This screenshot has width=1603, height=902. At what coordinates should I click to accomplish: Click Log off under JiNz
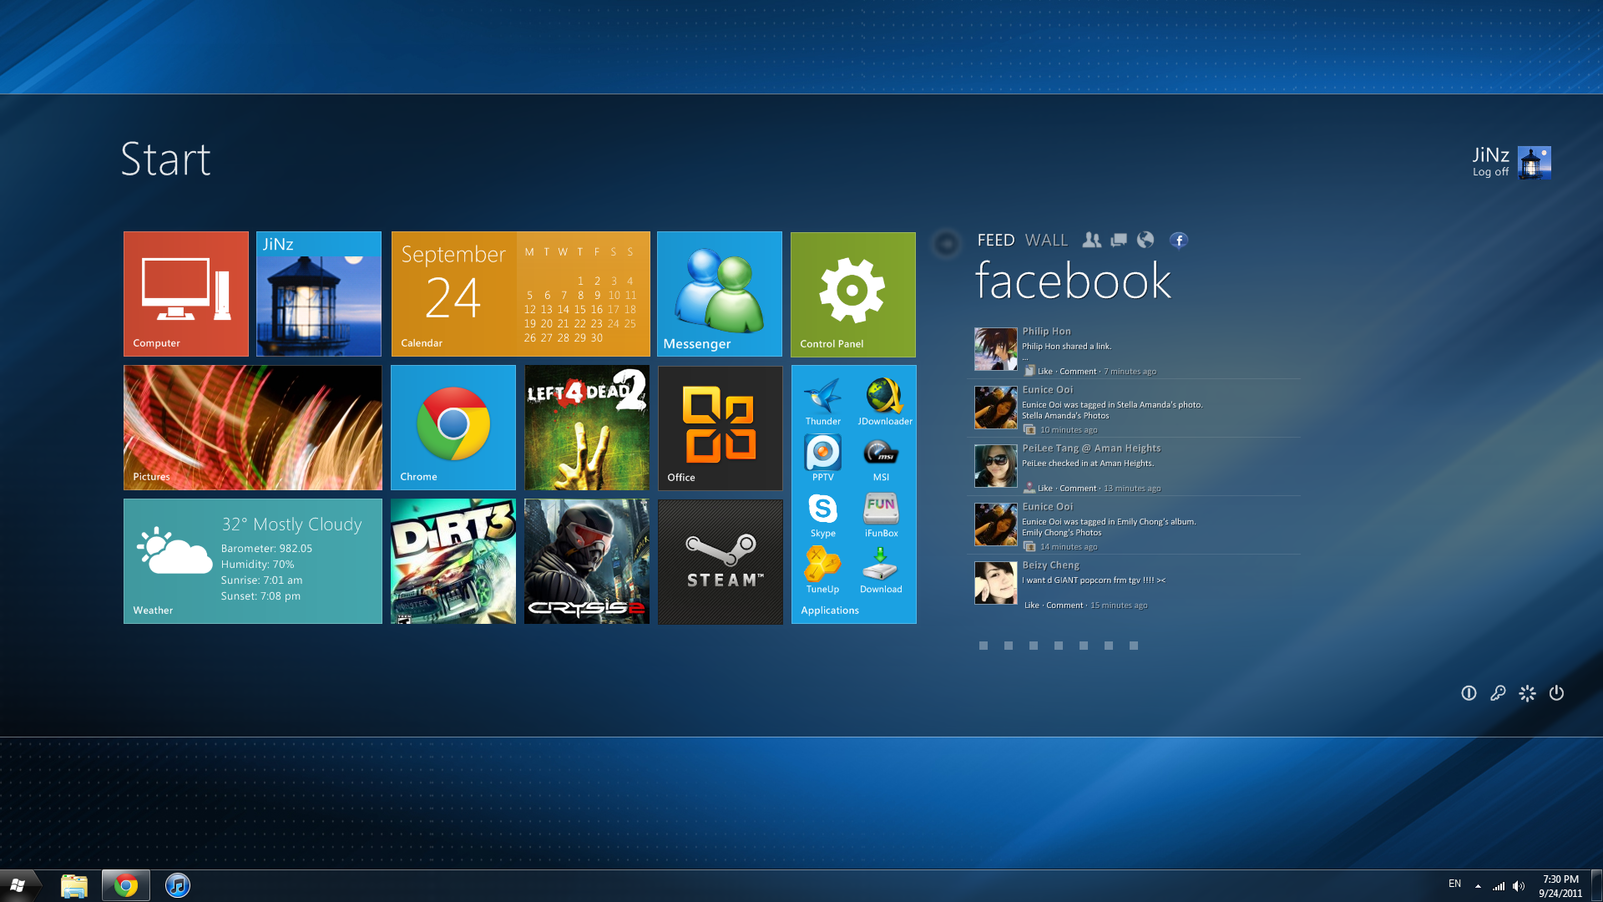click(x=1490, y=172)
